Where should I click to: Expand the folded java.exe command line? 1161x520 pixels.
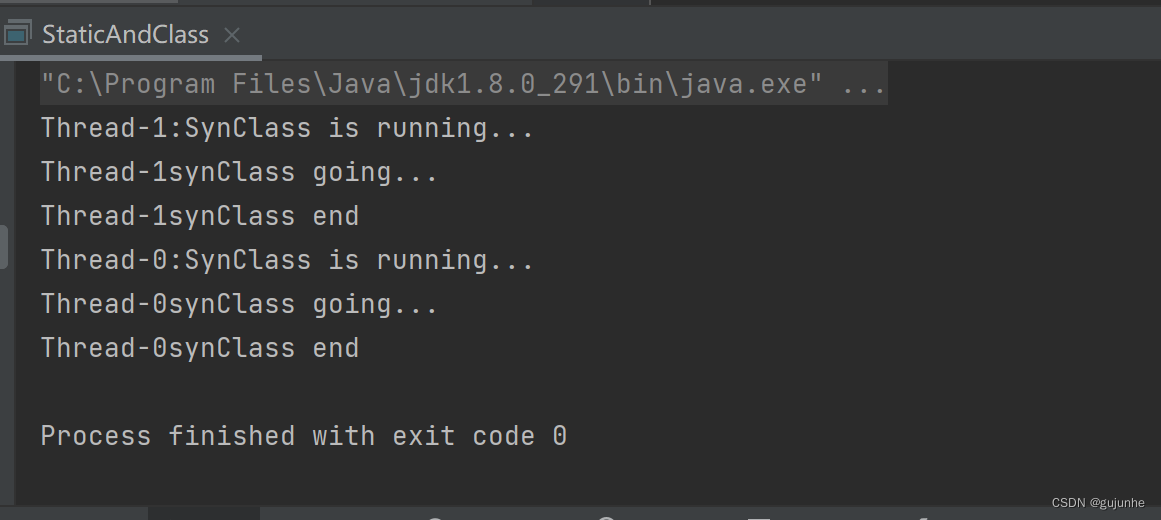point(464,84)
